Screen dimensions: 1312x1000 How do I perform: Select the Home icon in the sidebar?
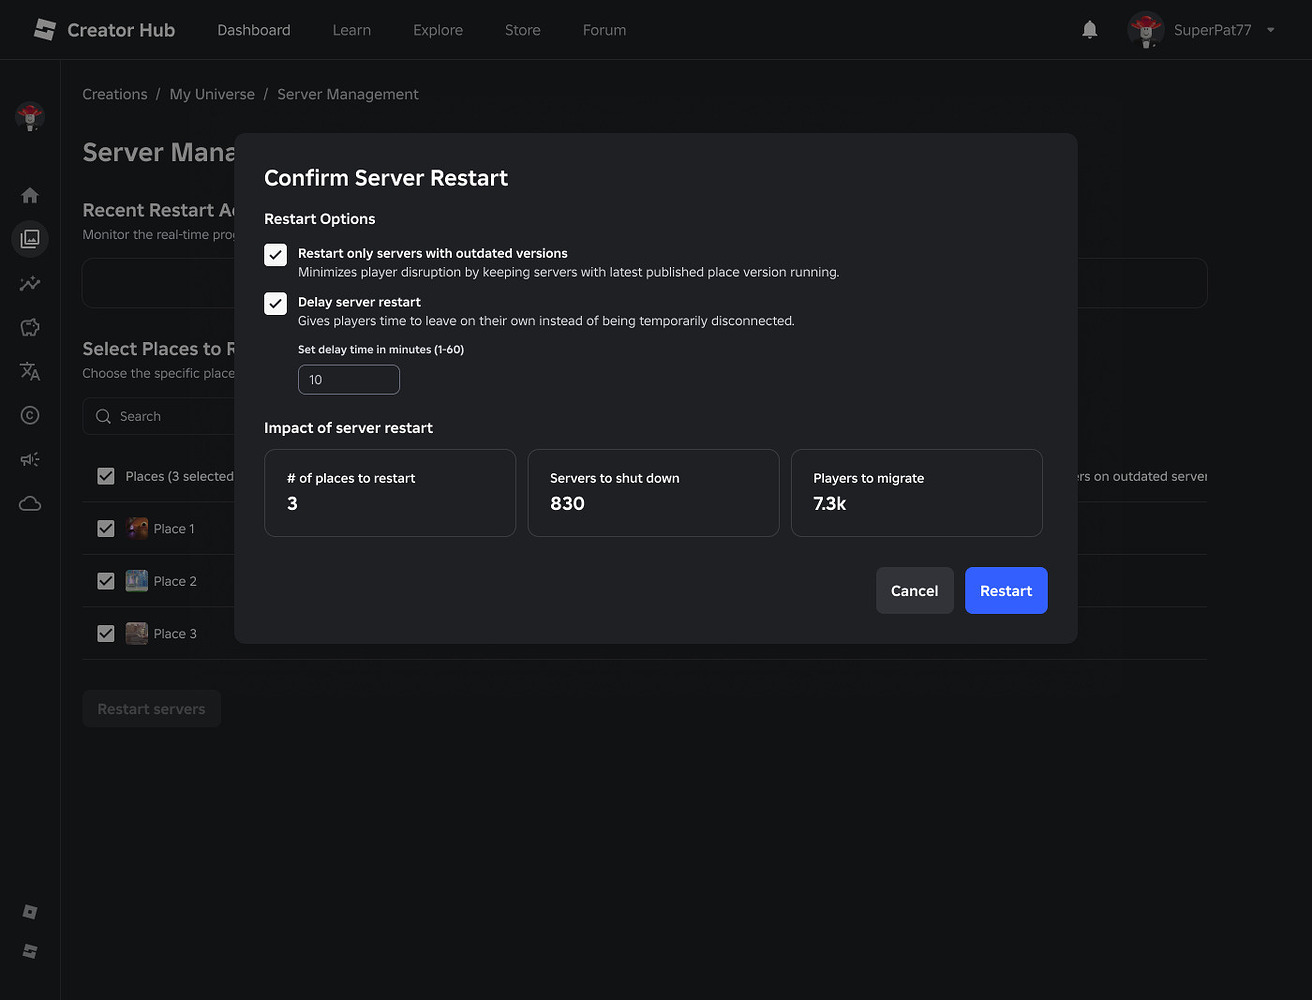29,195
